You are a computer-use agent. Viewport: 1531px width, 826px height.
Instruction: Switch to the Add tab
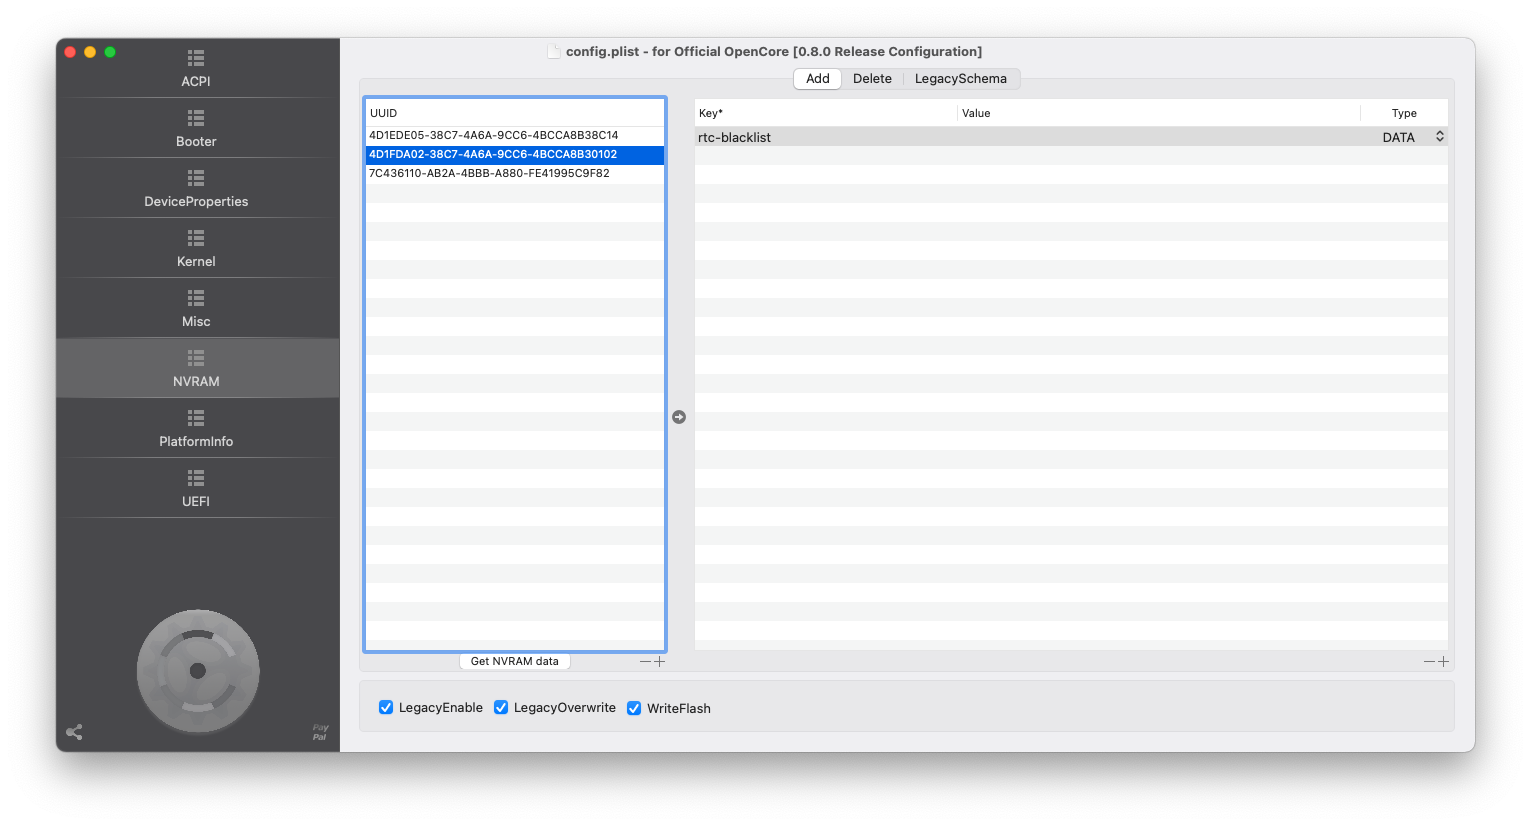click(x=818, y=79)
